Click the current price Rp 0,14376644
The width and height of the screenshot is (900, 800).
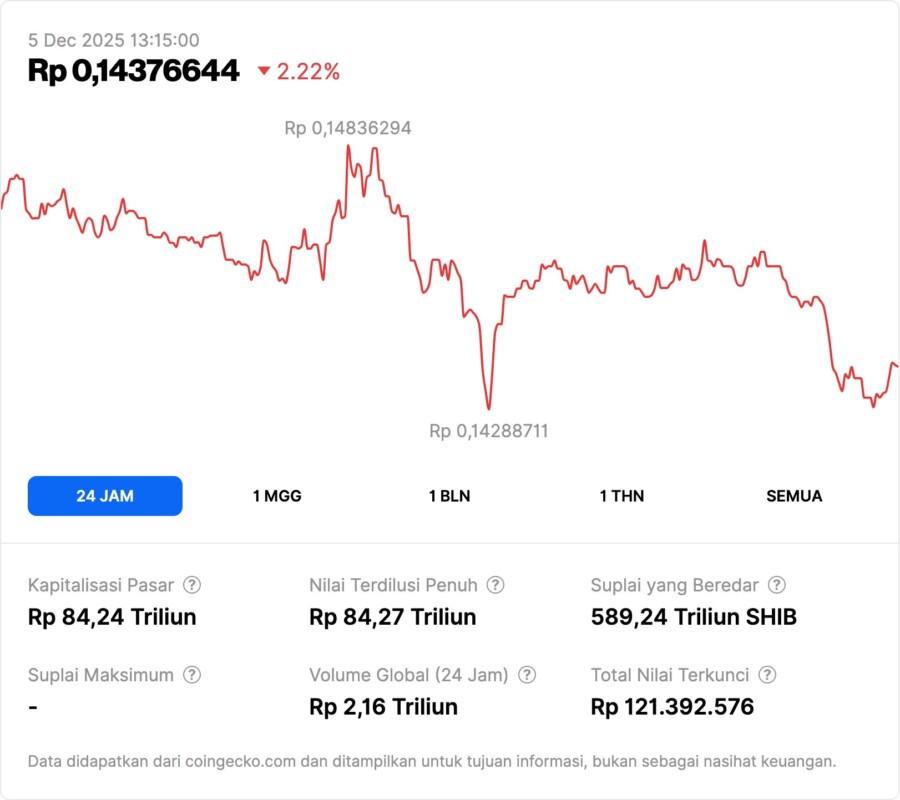pos(134,71)
